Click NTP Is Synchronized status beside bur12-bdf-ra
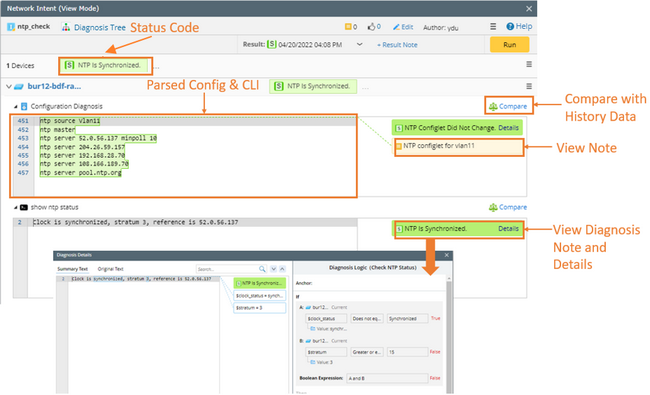The width and height of the screenshot is (650, 395). pyautogui.click(x=313, y=86)
